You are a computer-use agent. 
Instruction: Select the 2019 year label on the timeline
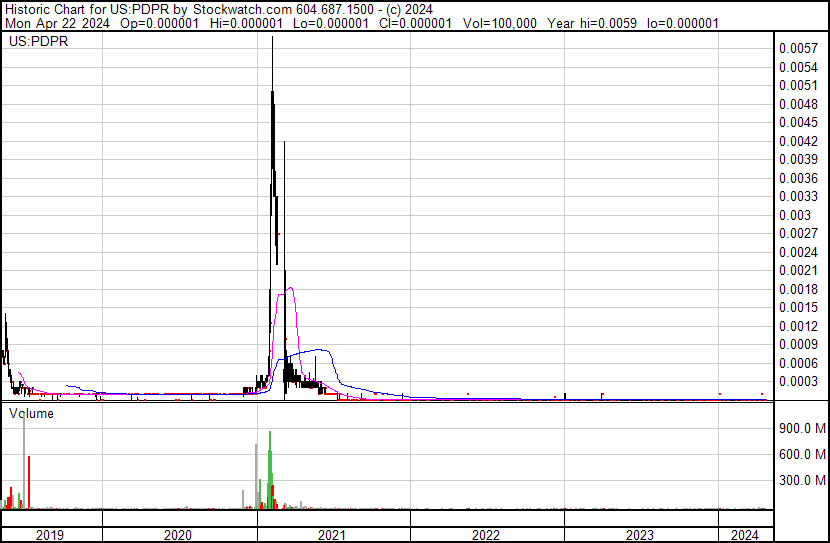tap(49, 535)
